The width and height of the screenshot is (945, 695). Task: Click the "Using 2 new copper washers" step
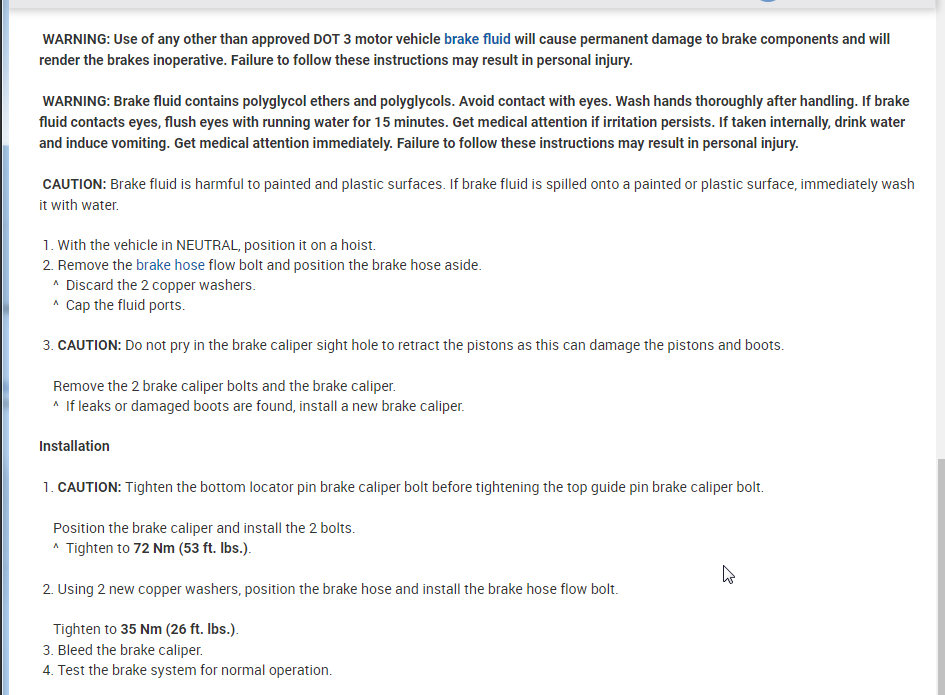[x=337, y=589]
